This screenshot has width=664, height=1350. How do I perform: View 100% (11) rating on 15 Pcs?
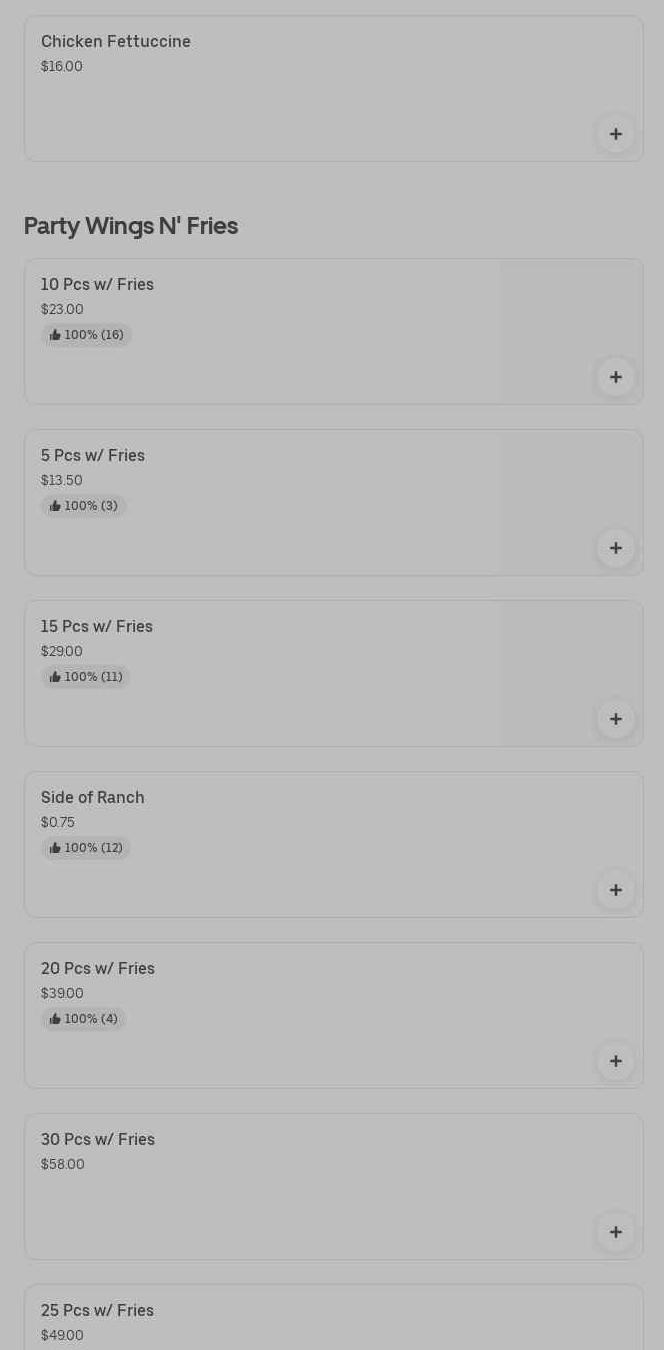pos(86,677)
